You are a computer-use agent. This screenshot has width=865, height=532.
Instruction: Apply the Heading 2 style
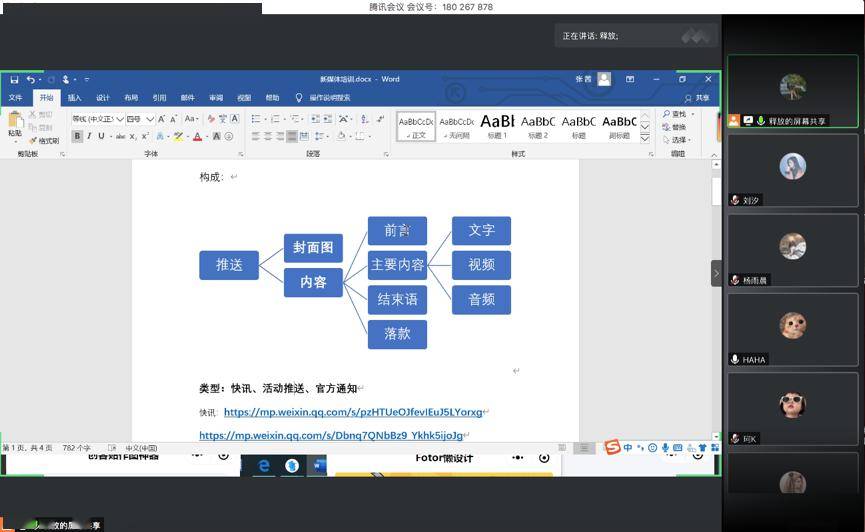538,126
